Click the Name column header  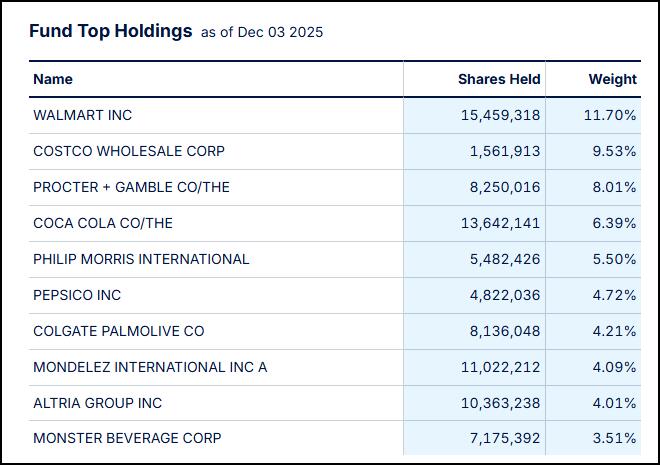[x=53, y=79]
